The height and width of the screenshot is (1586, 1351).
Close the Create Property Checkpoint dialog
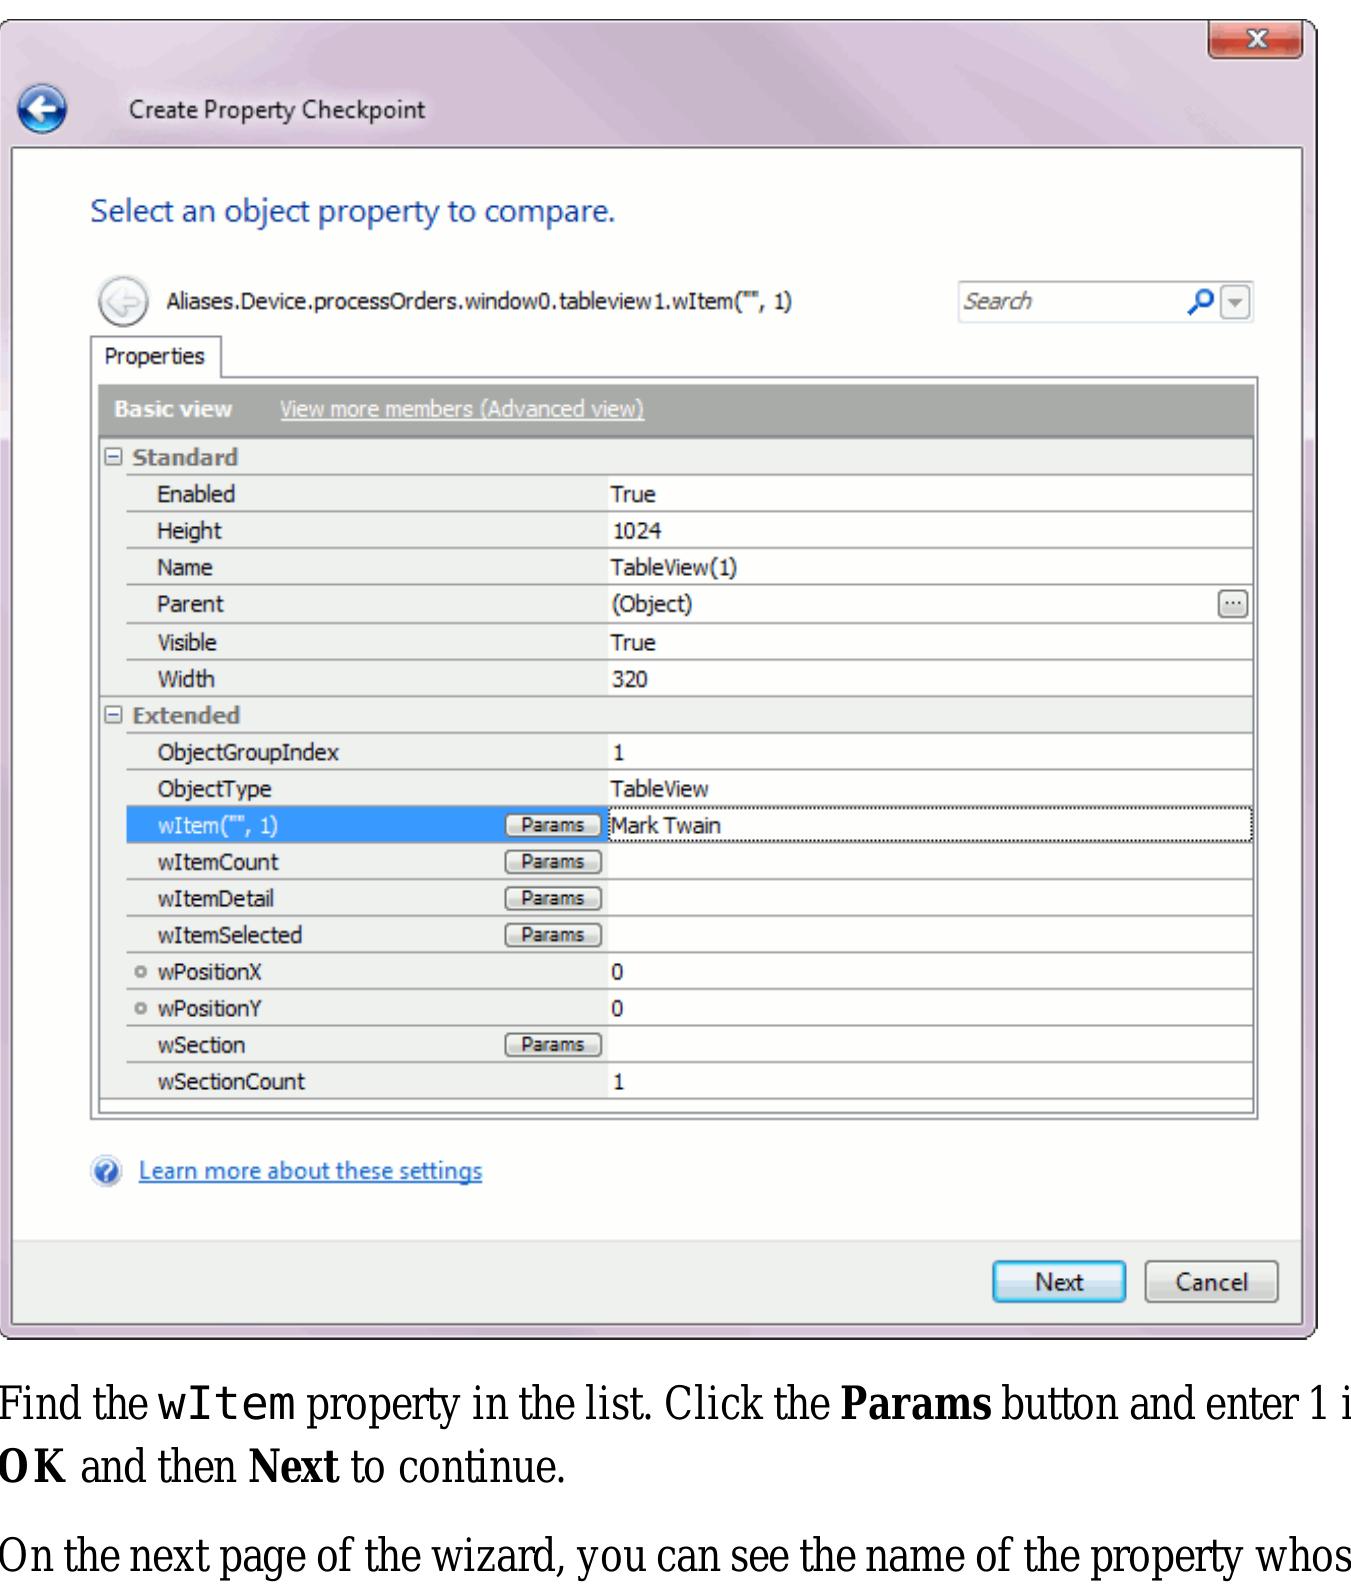1256,40
